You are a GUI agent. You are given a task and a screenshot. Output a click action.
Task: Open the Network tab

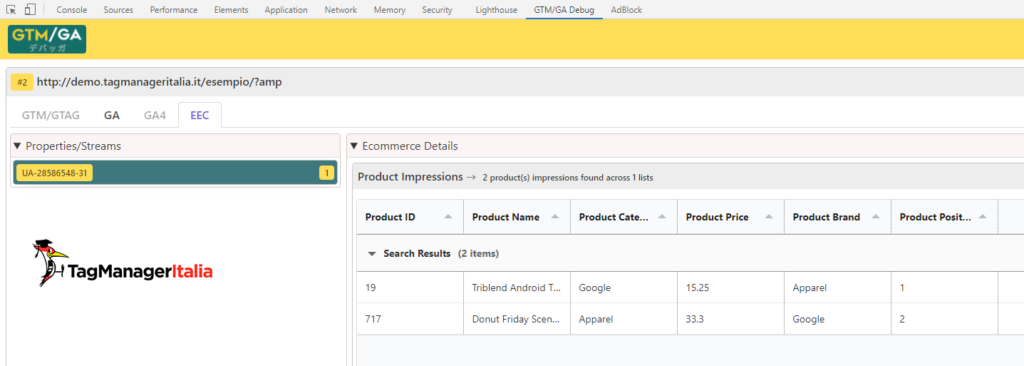(341, 10)
